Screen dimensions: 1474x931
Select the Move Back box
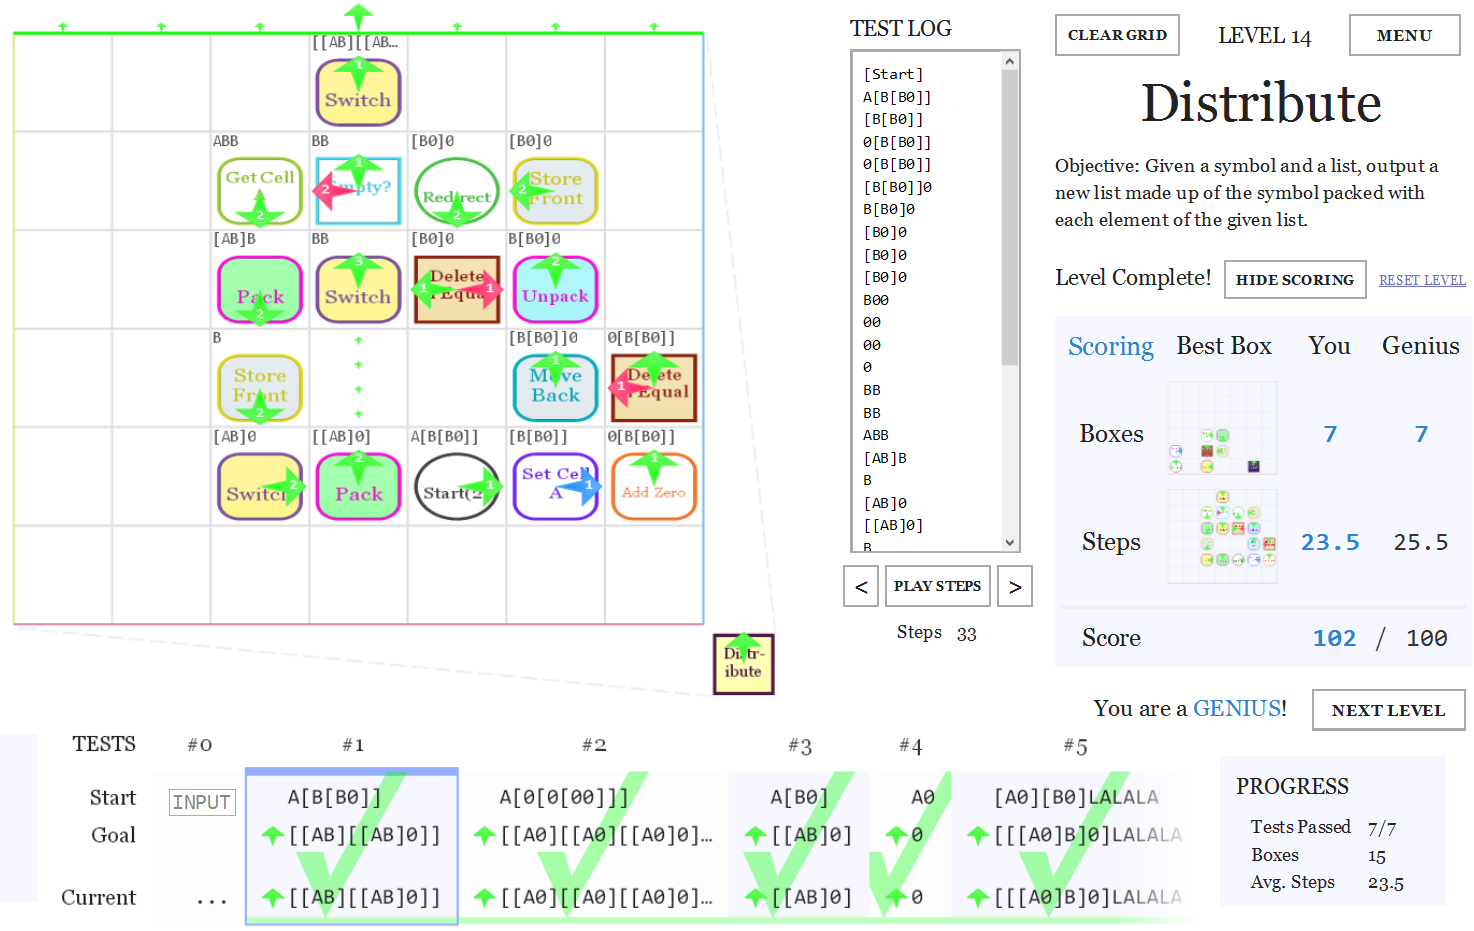coord(555,388)
